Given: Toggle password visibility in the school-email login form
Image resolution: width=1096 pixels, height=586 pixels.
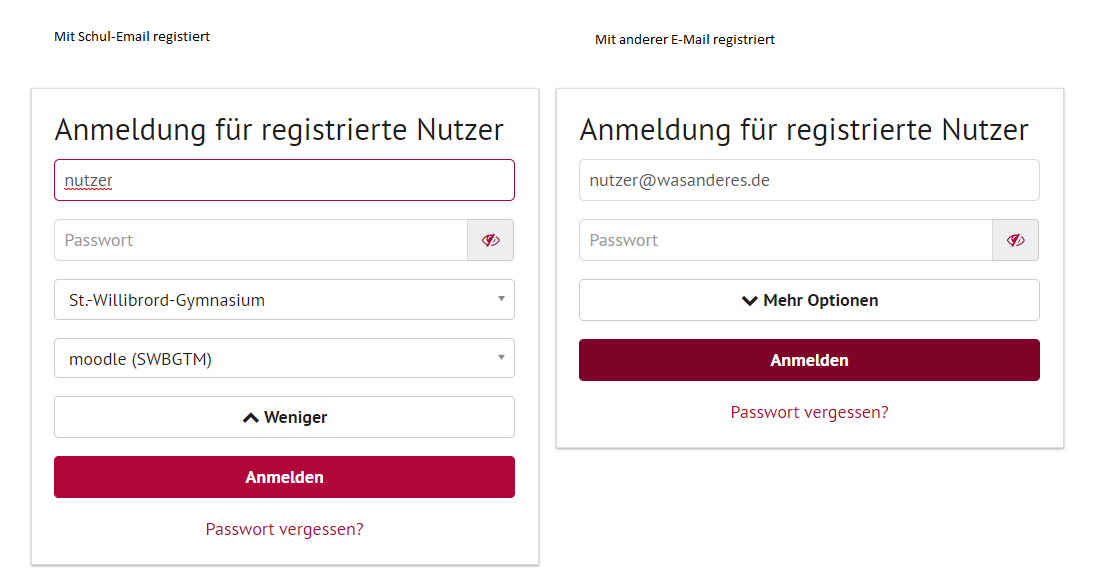Looking at the screenshot, I should click(490, 240).
